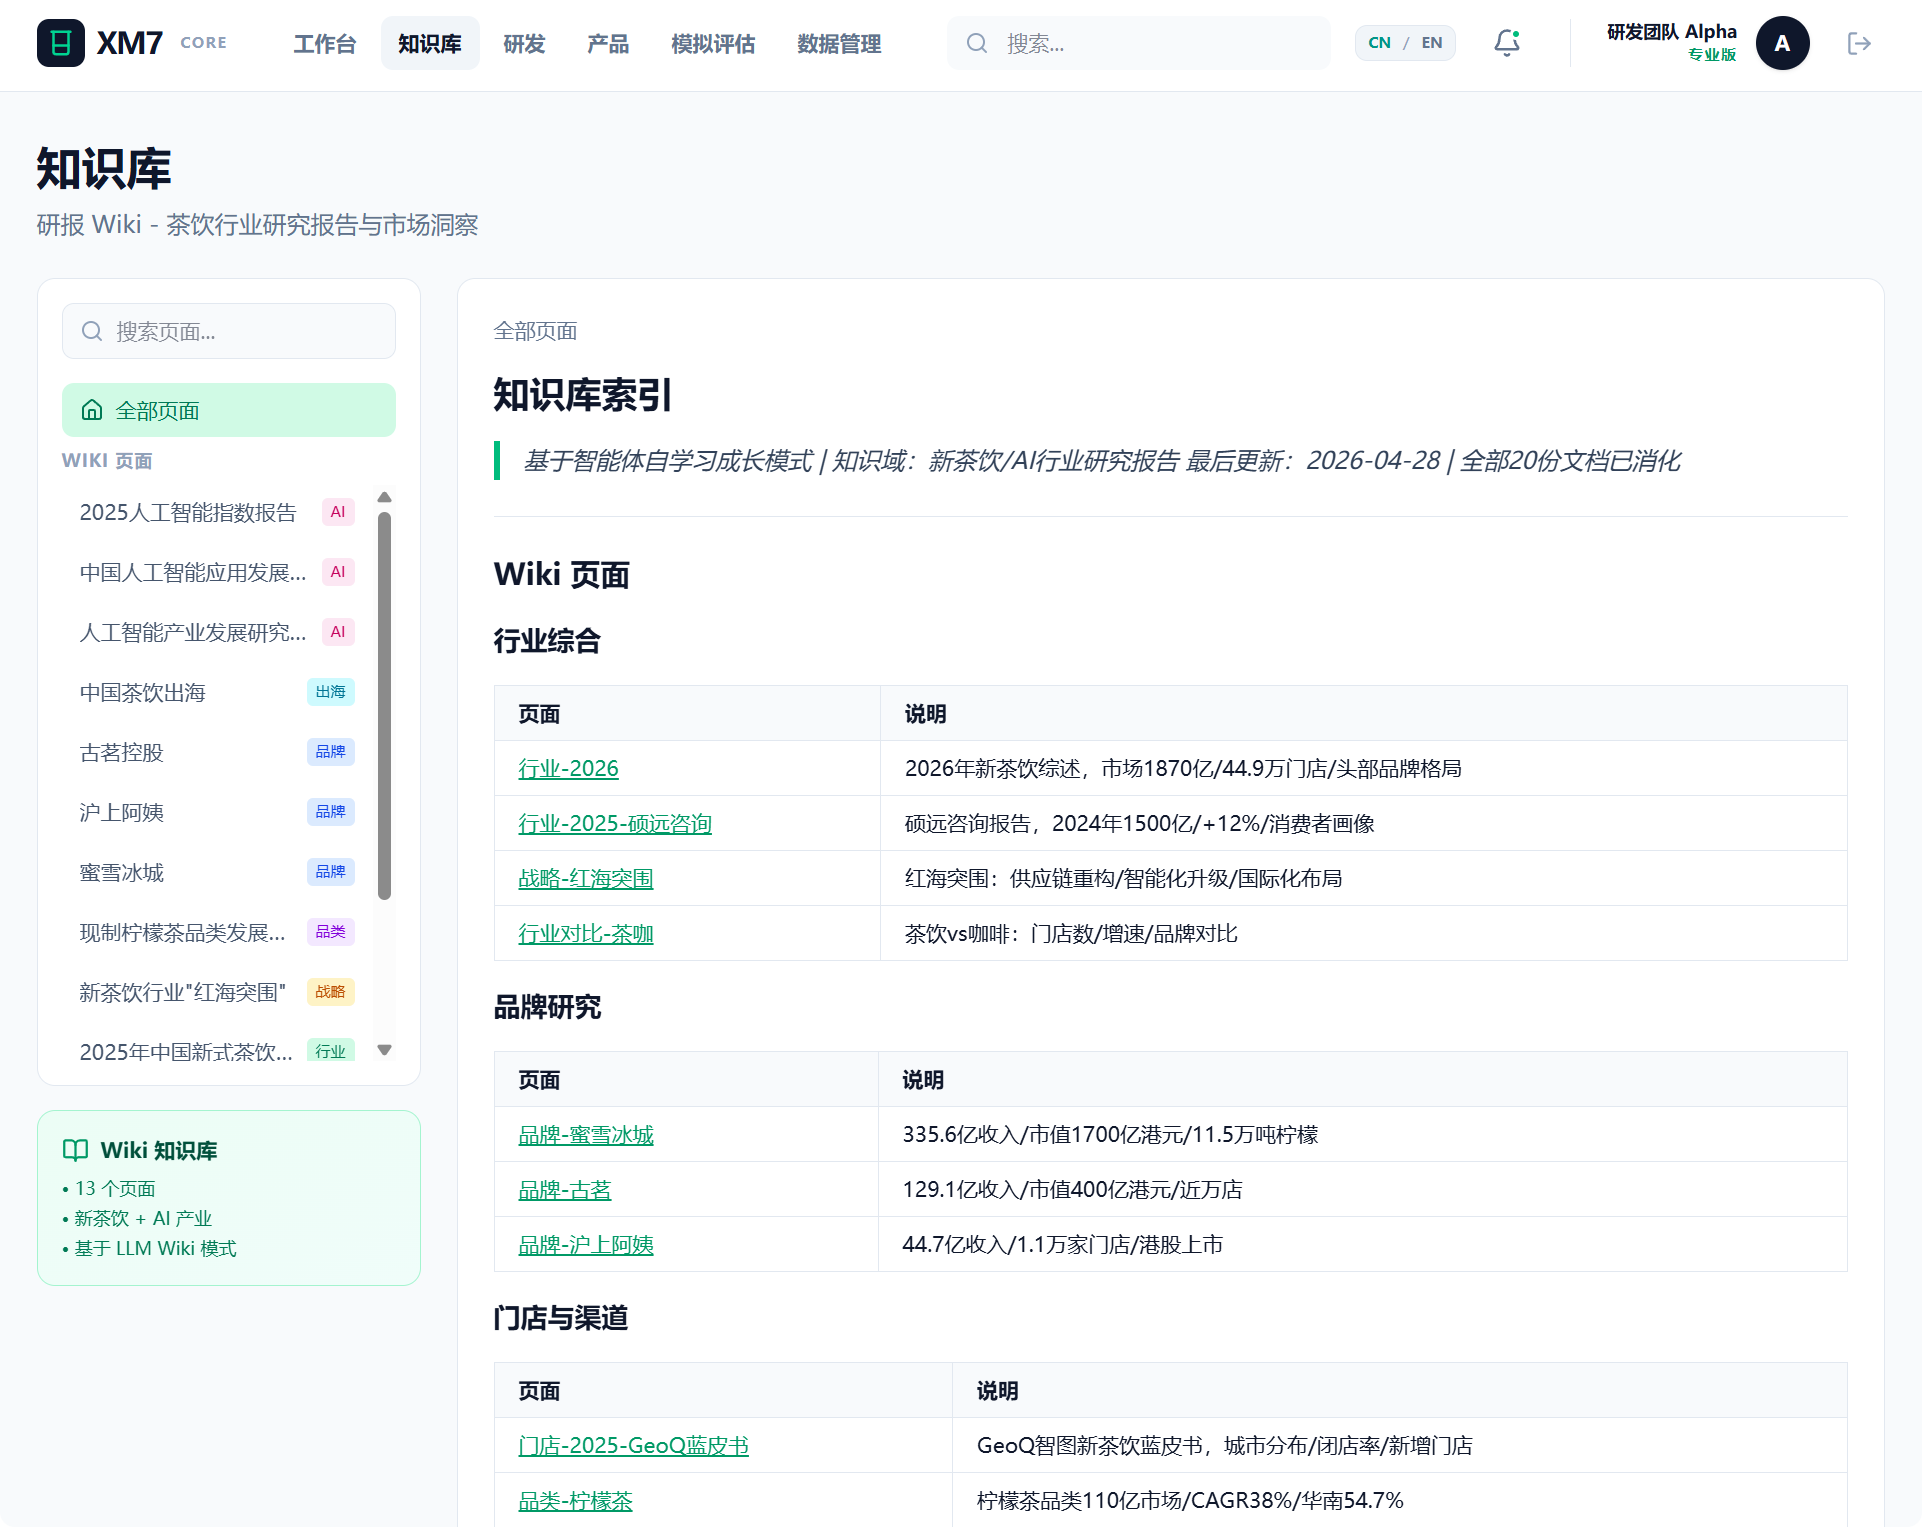Open 古茗控股 wiki page
This screenshot has width=1922, height=1527.
216,752
